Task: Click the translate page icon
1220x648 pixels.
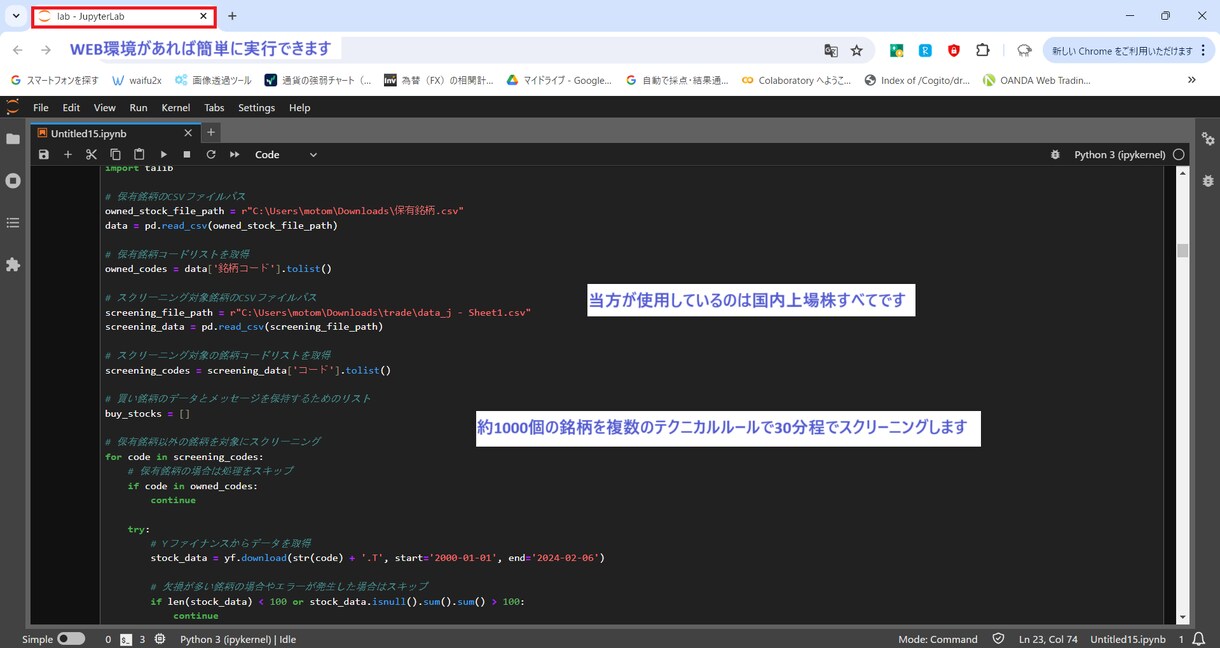Action: click(831, 50)
